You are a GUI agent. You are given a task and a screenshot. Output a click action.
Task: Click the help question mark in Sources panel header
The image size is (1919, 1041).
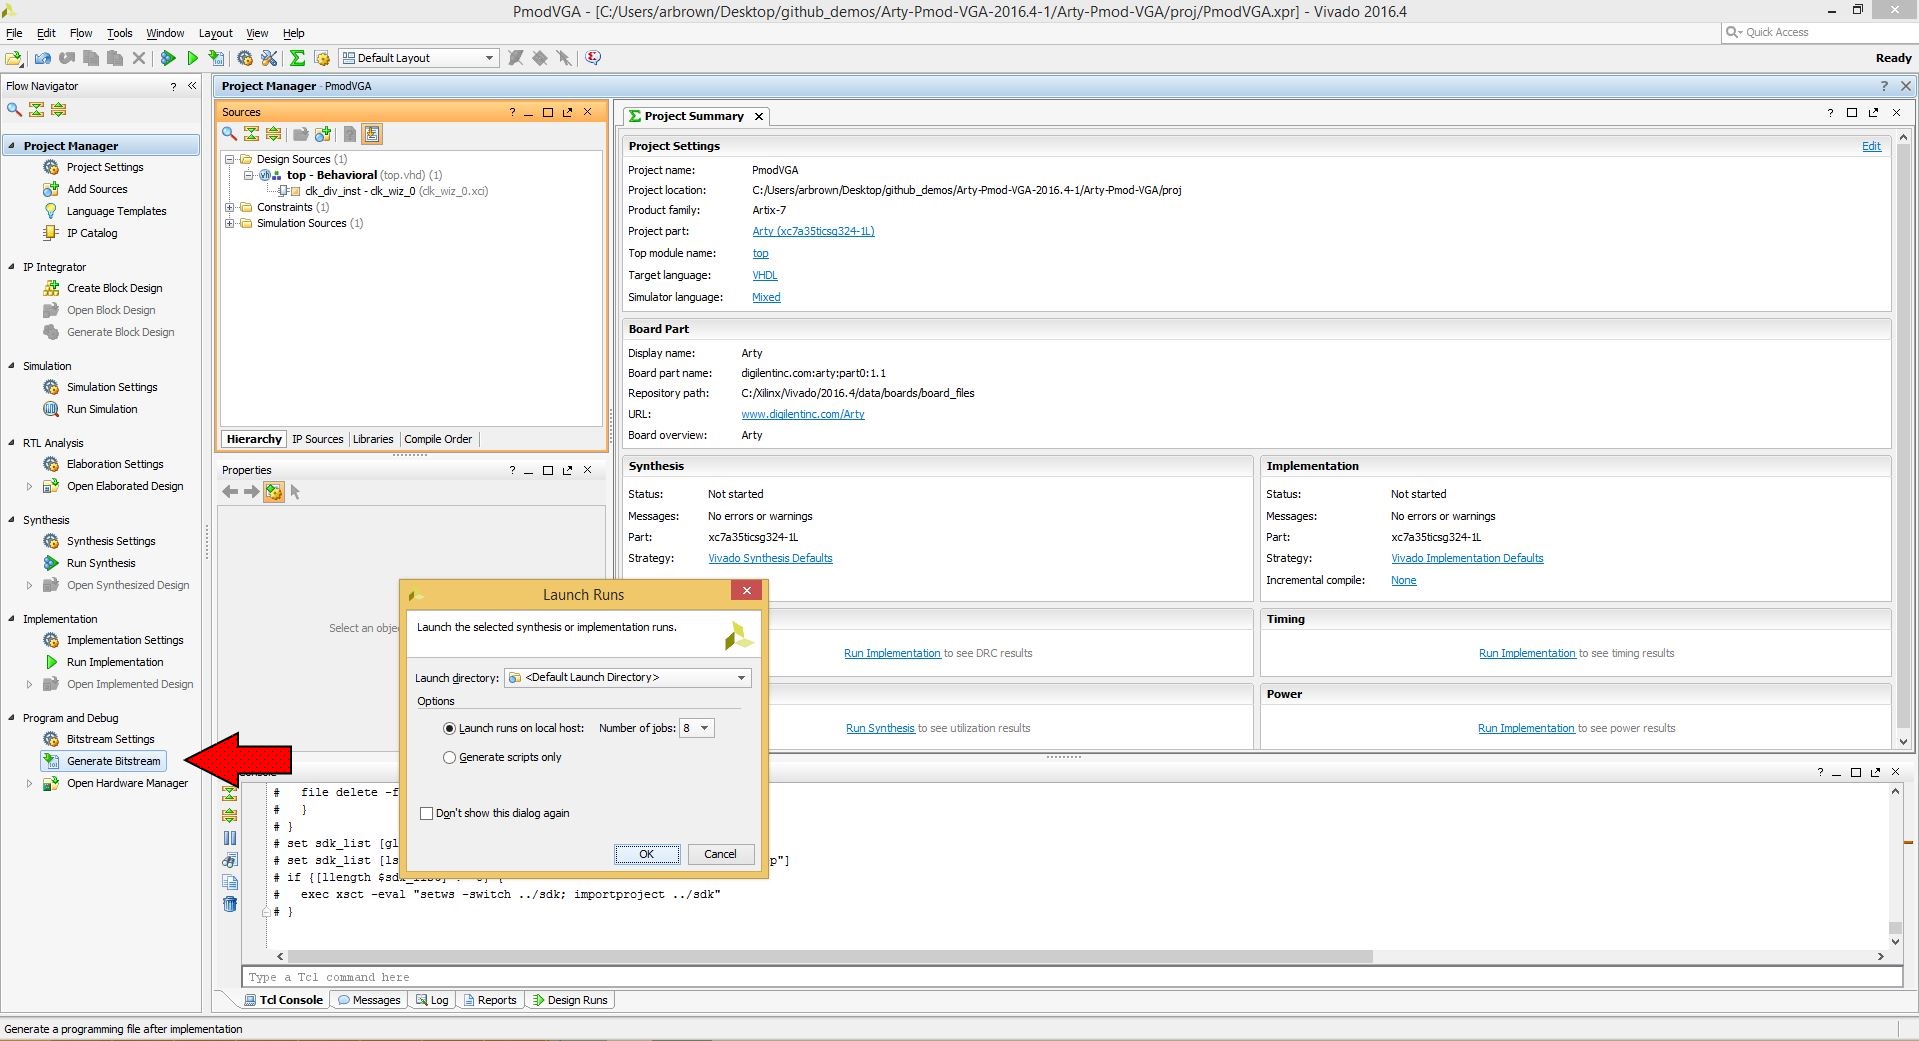(x=512, y=112)
